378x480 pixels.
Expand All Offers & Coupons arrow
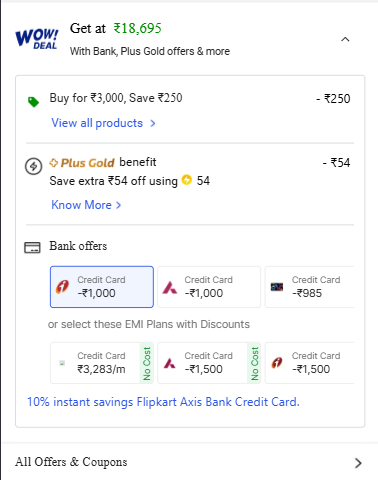[358, 463]
